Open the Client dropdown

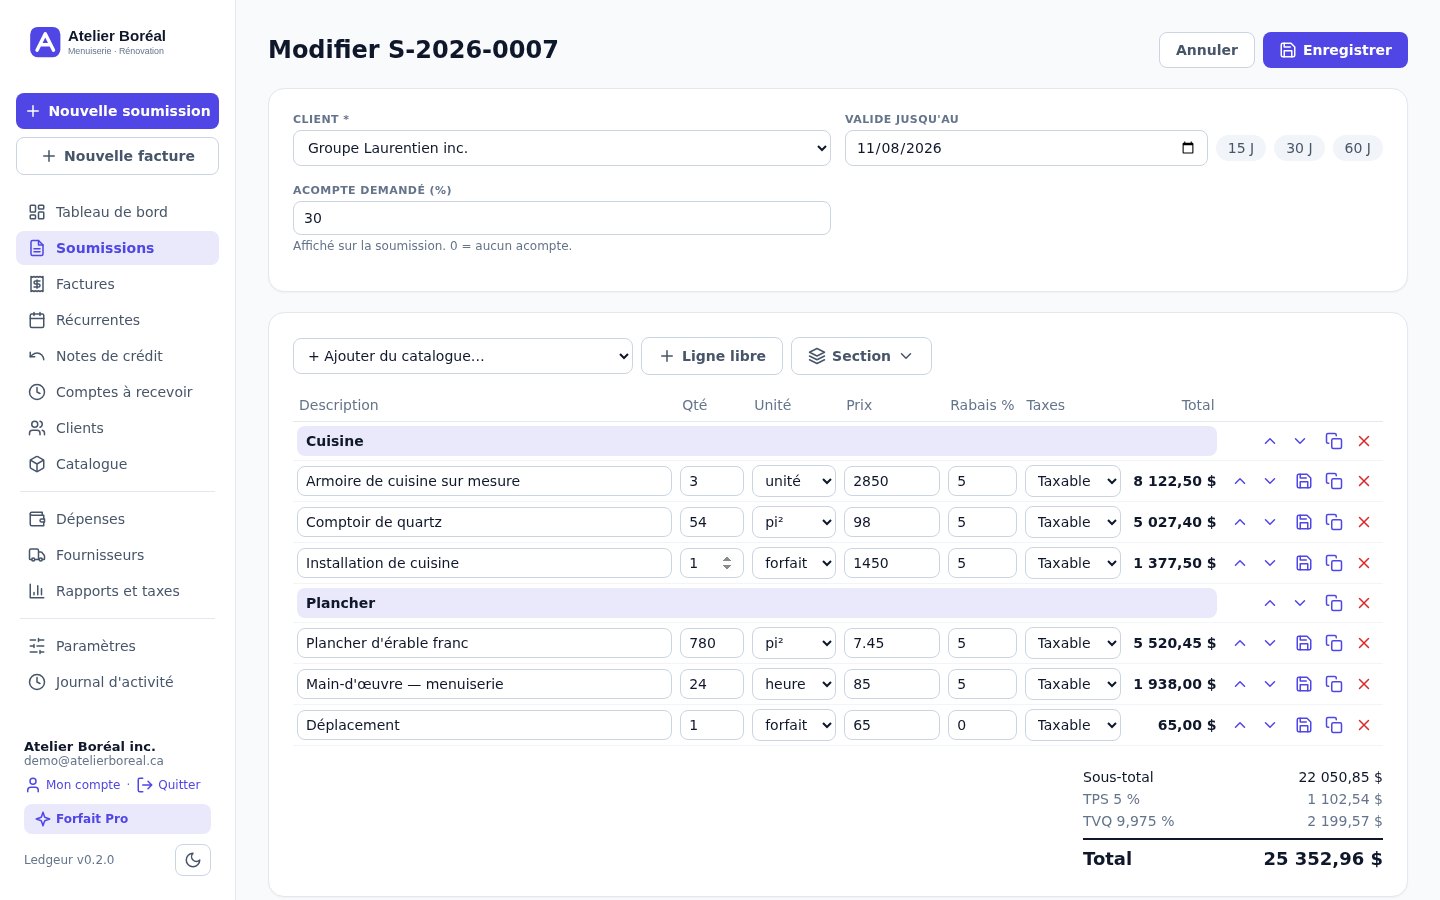(562, 148)
